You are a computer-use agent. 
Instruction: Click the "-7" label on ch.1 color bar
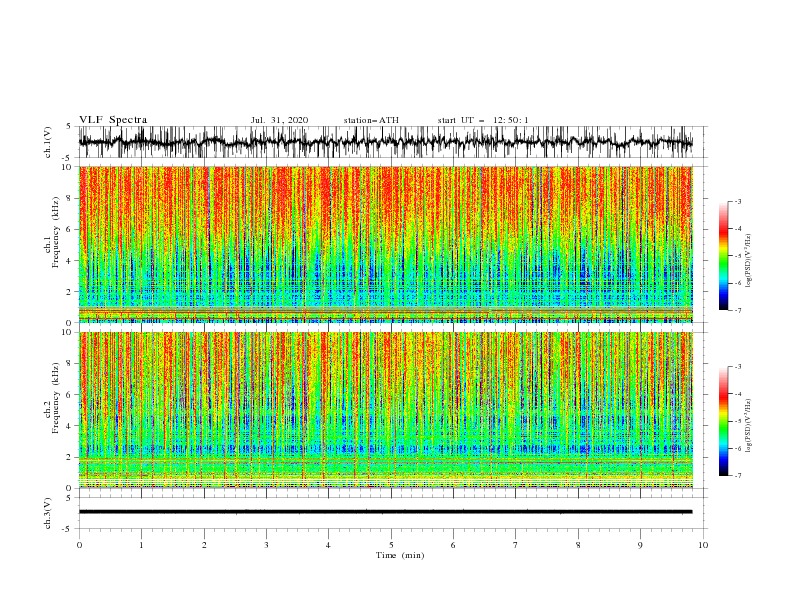pos(737,311)
